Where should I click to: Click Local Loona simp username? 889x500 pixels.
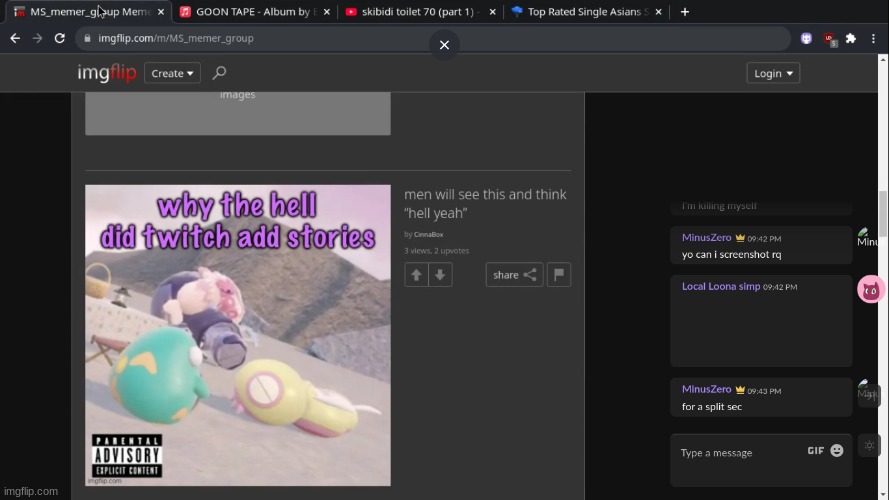point(721,286)
